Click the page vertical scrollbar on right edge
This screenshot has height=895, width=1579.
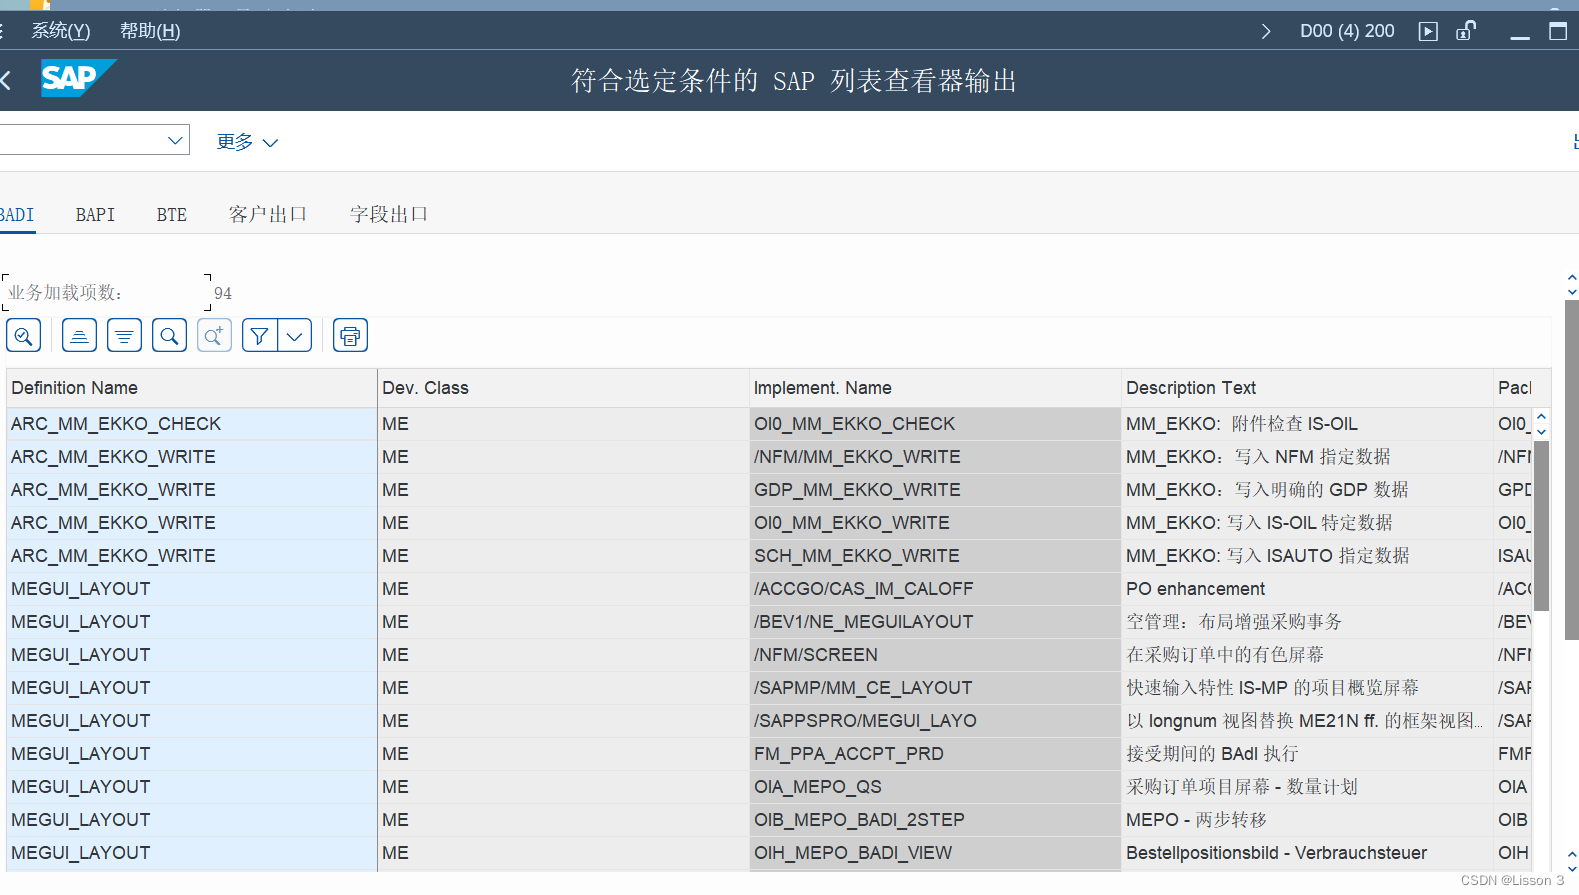click(x=1572, y=470)
